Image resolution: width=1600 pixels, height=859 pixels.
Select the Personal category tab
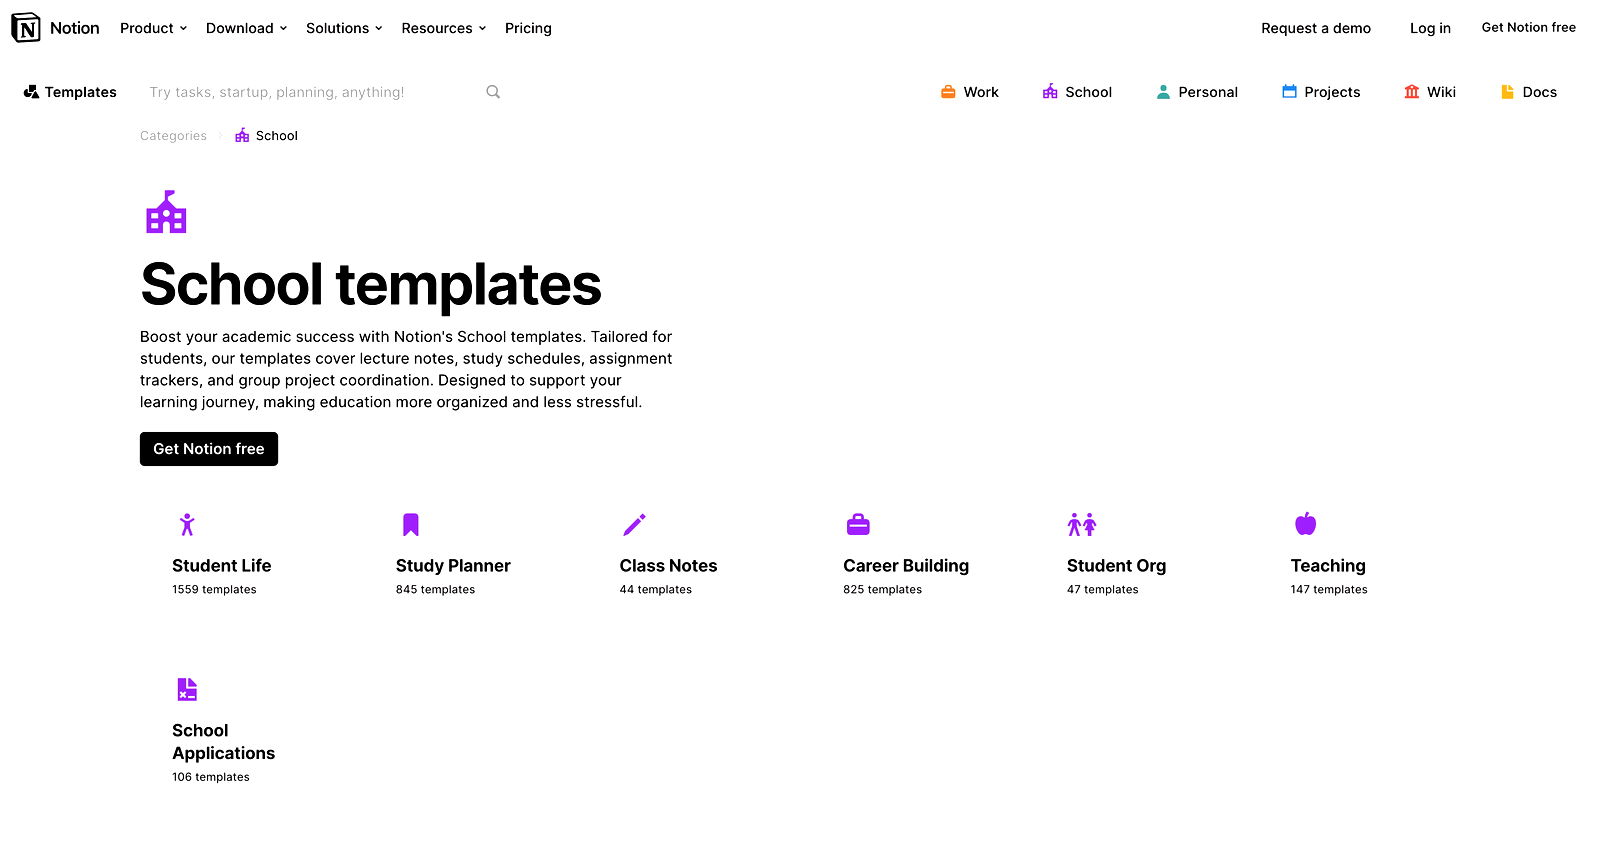point(1197,92)
